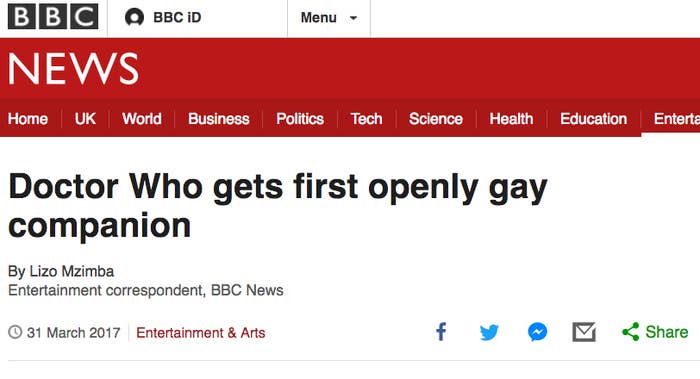Screen dimensions: 700x379
Task: Send the article via Messenger icon
Action: point(538,332)
